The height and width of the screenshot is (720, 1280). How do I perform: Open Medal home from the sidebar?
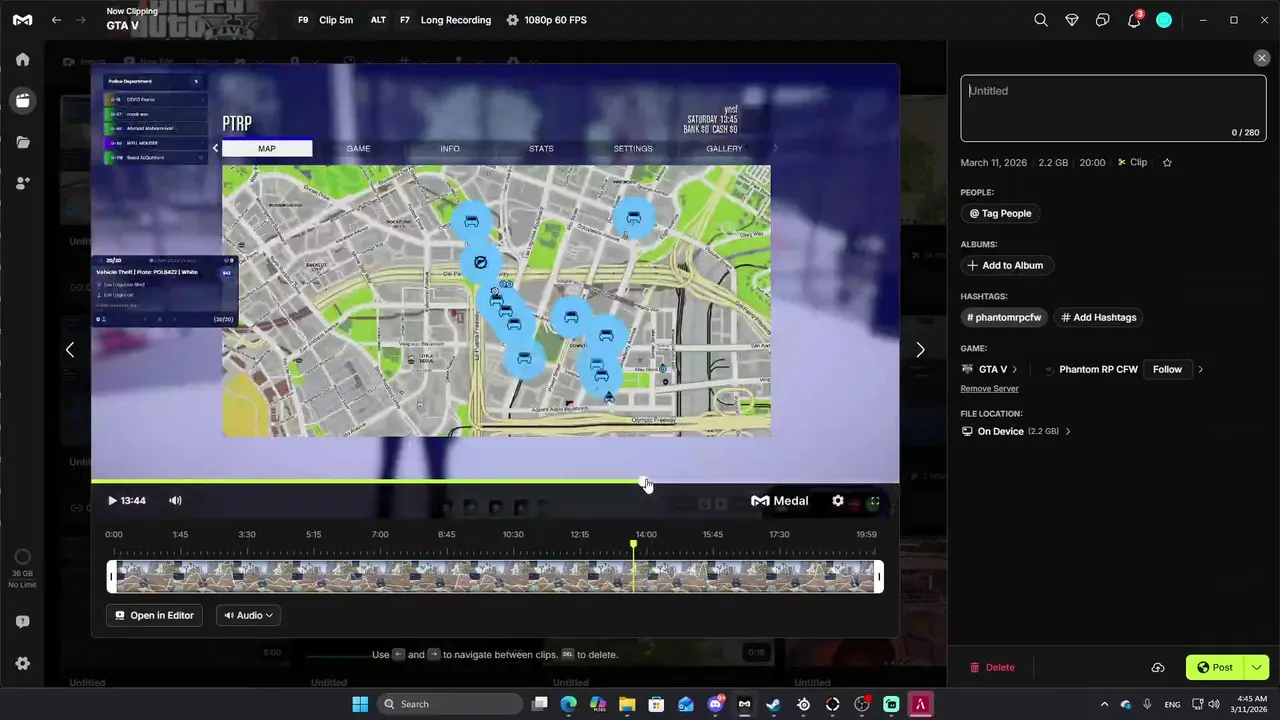[22, 59]
